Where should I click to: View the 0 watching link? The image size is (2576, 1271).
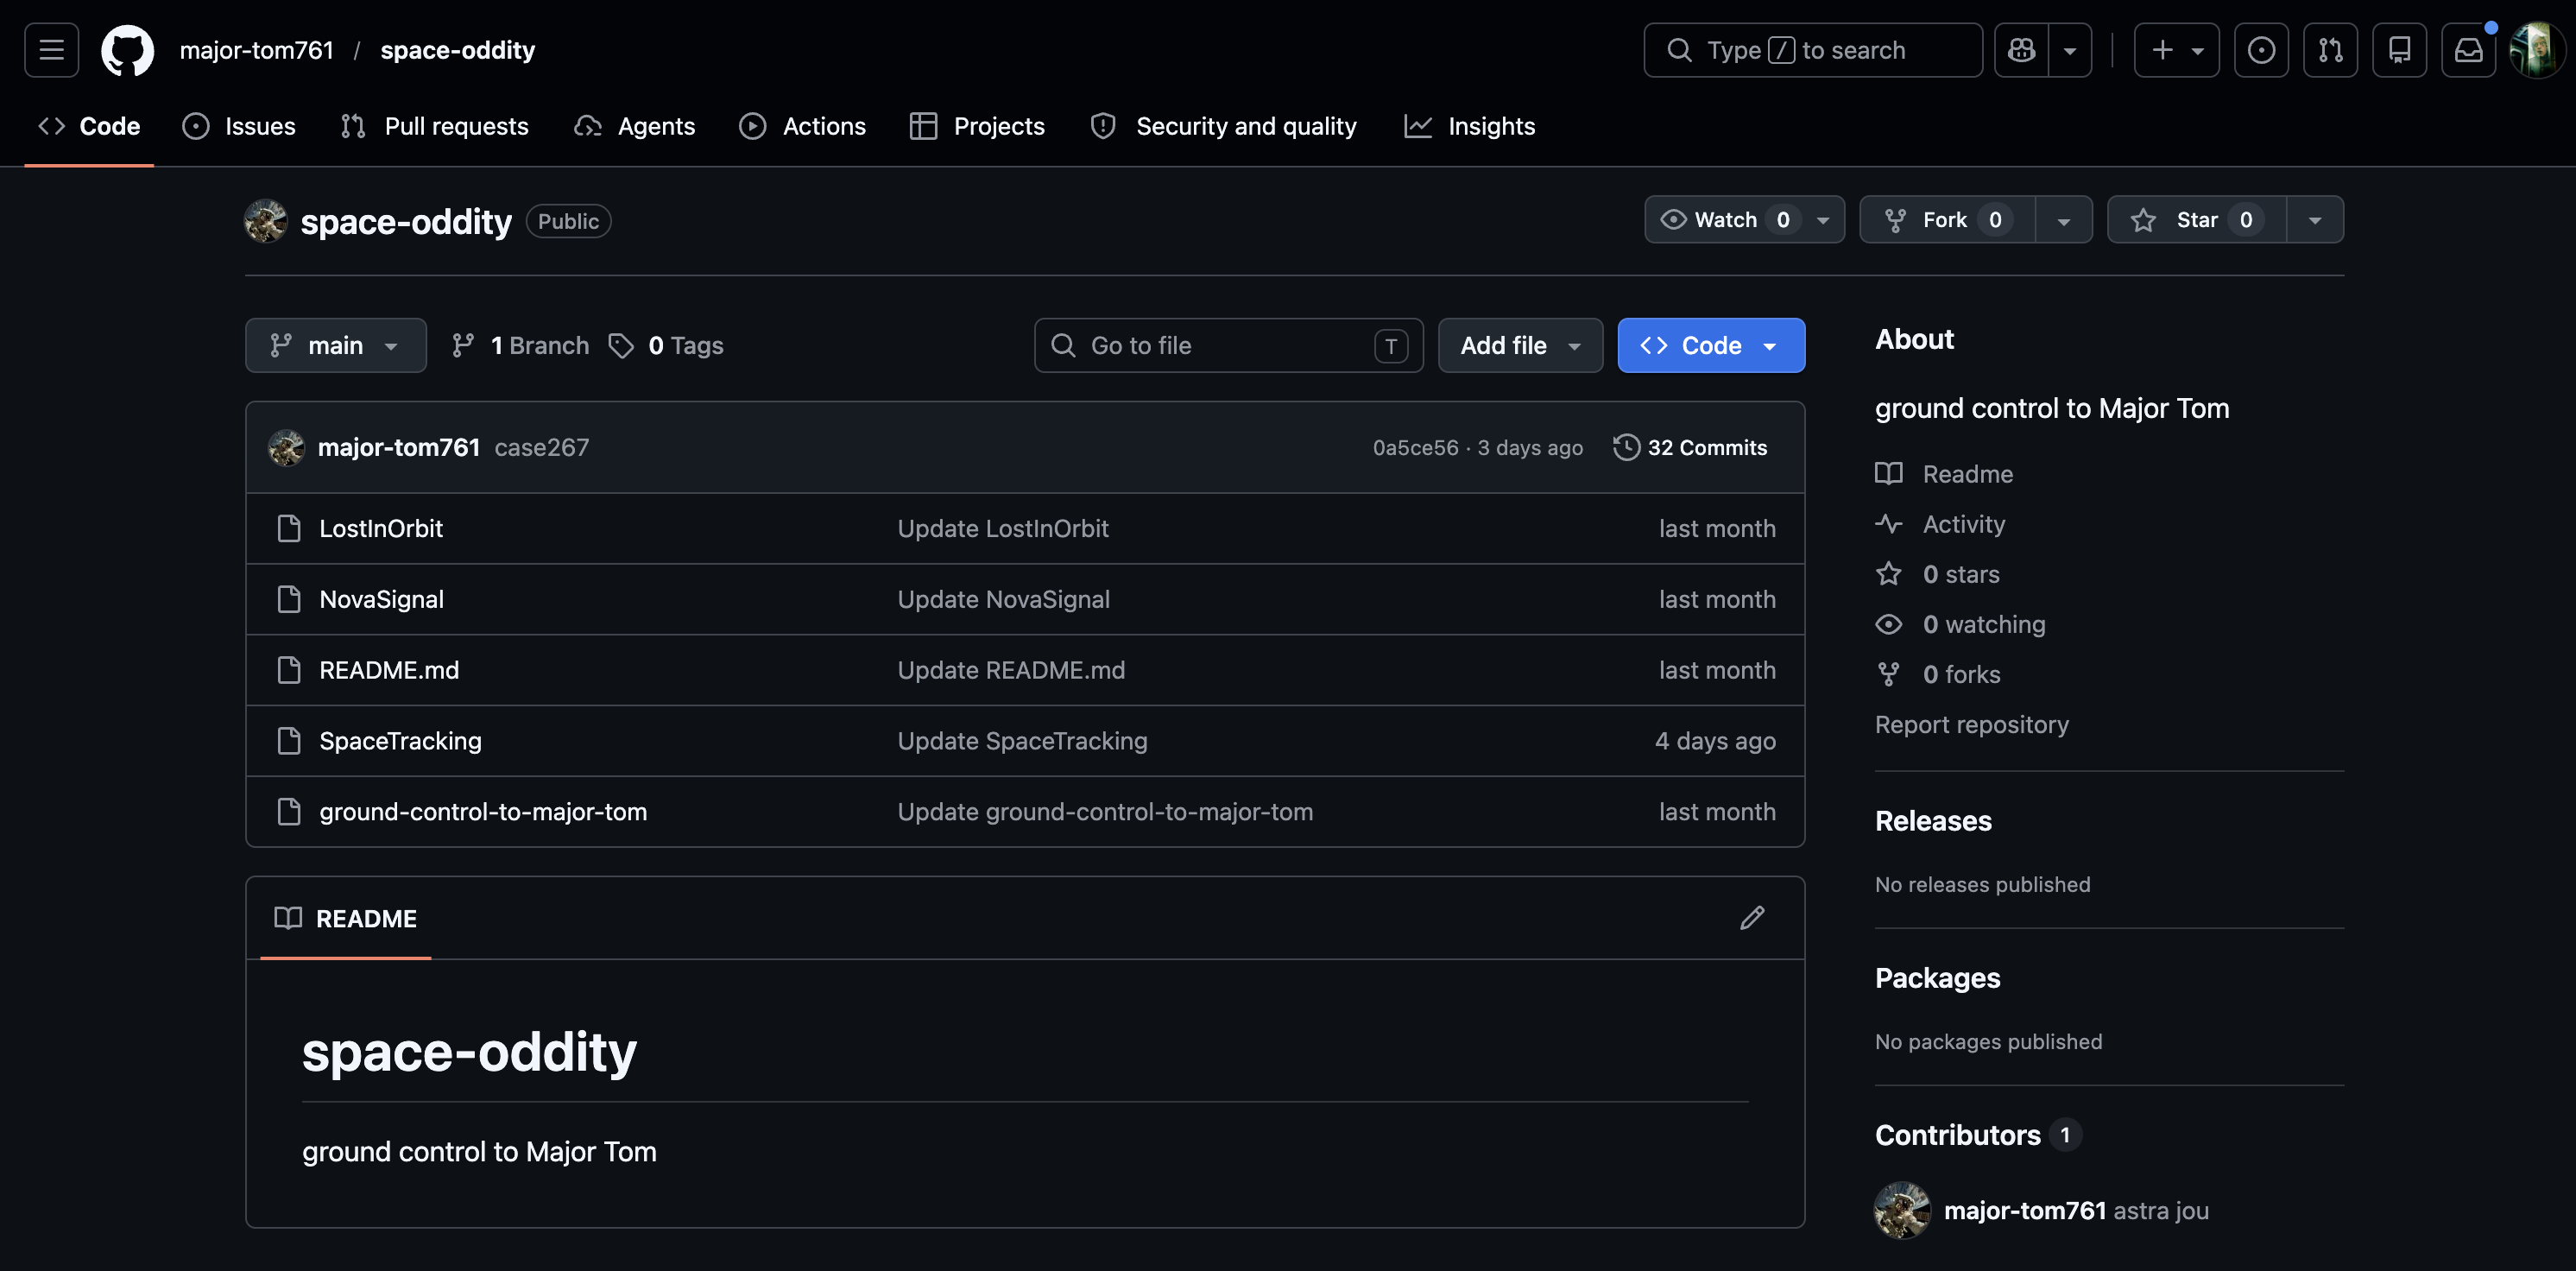point(1960,624)
